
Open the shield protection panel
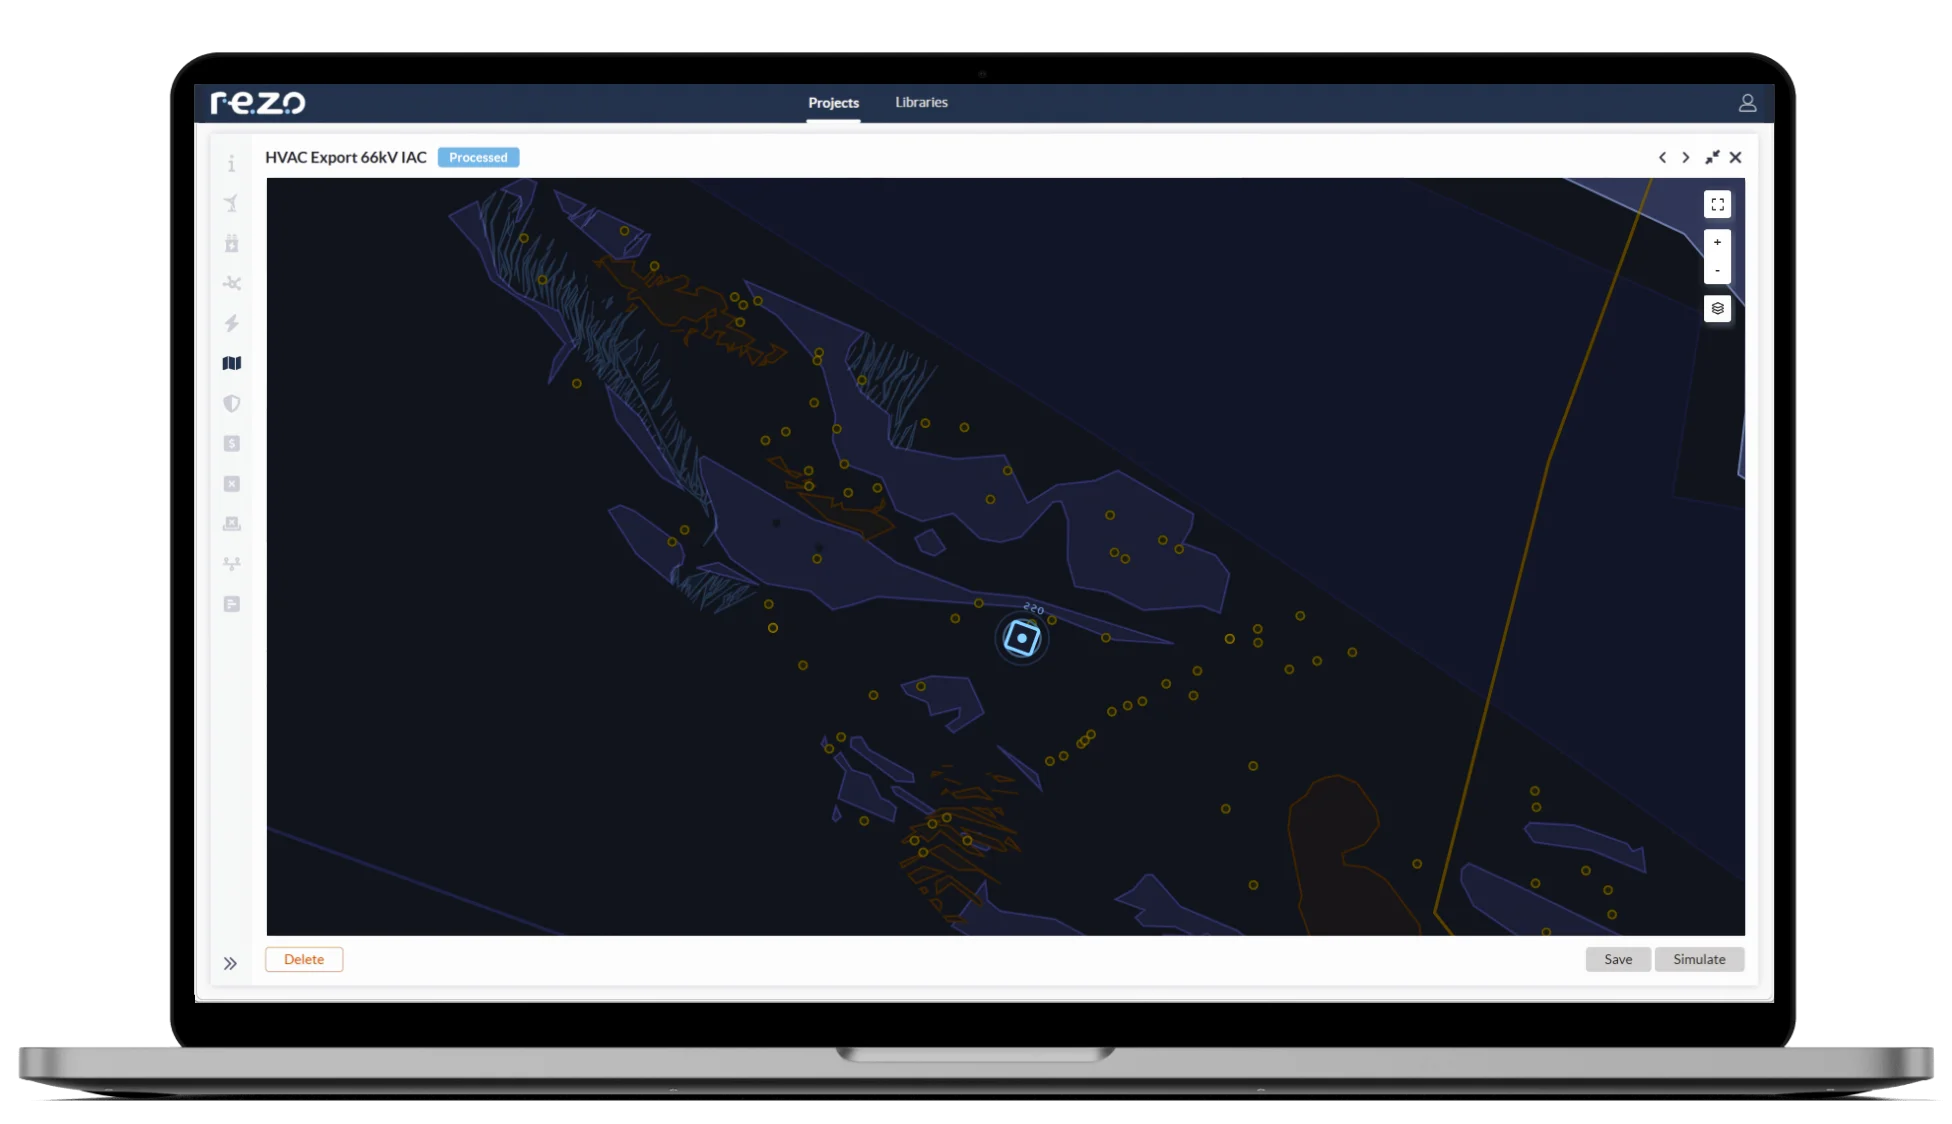tap(232, 403)
